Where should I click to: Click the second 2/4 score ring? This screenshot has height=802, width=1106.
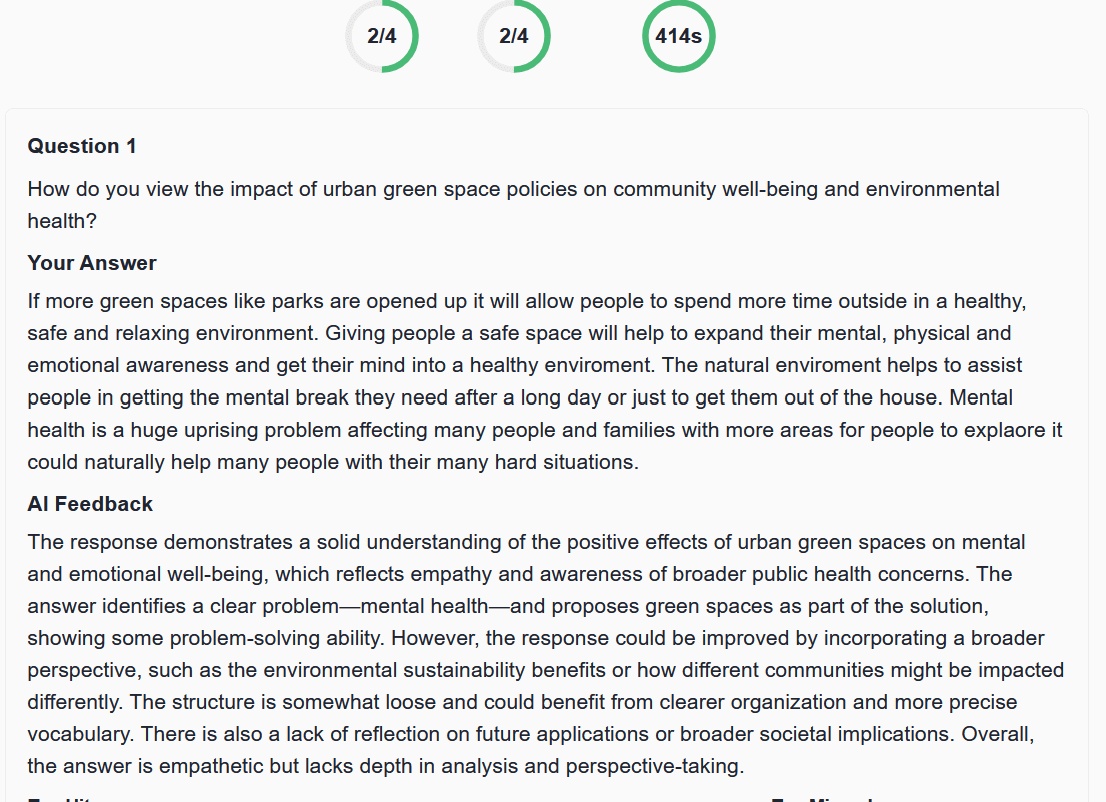point(514,36)
